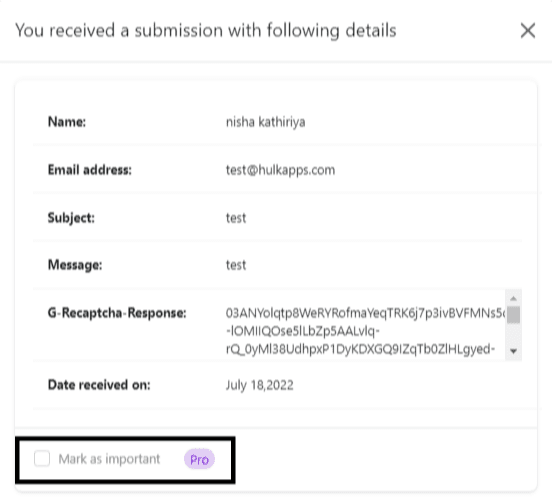This screenshot has height=503, width=552.
Task: Tick the Mark as important checkbox
Action: (42, 459)
